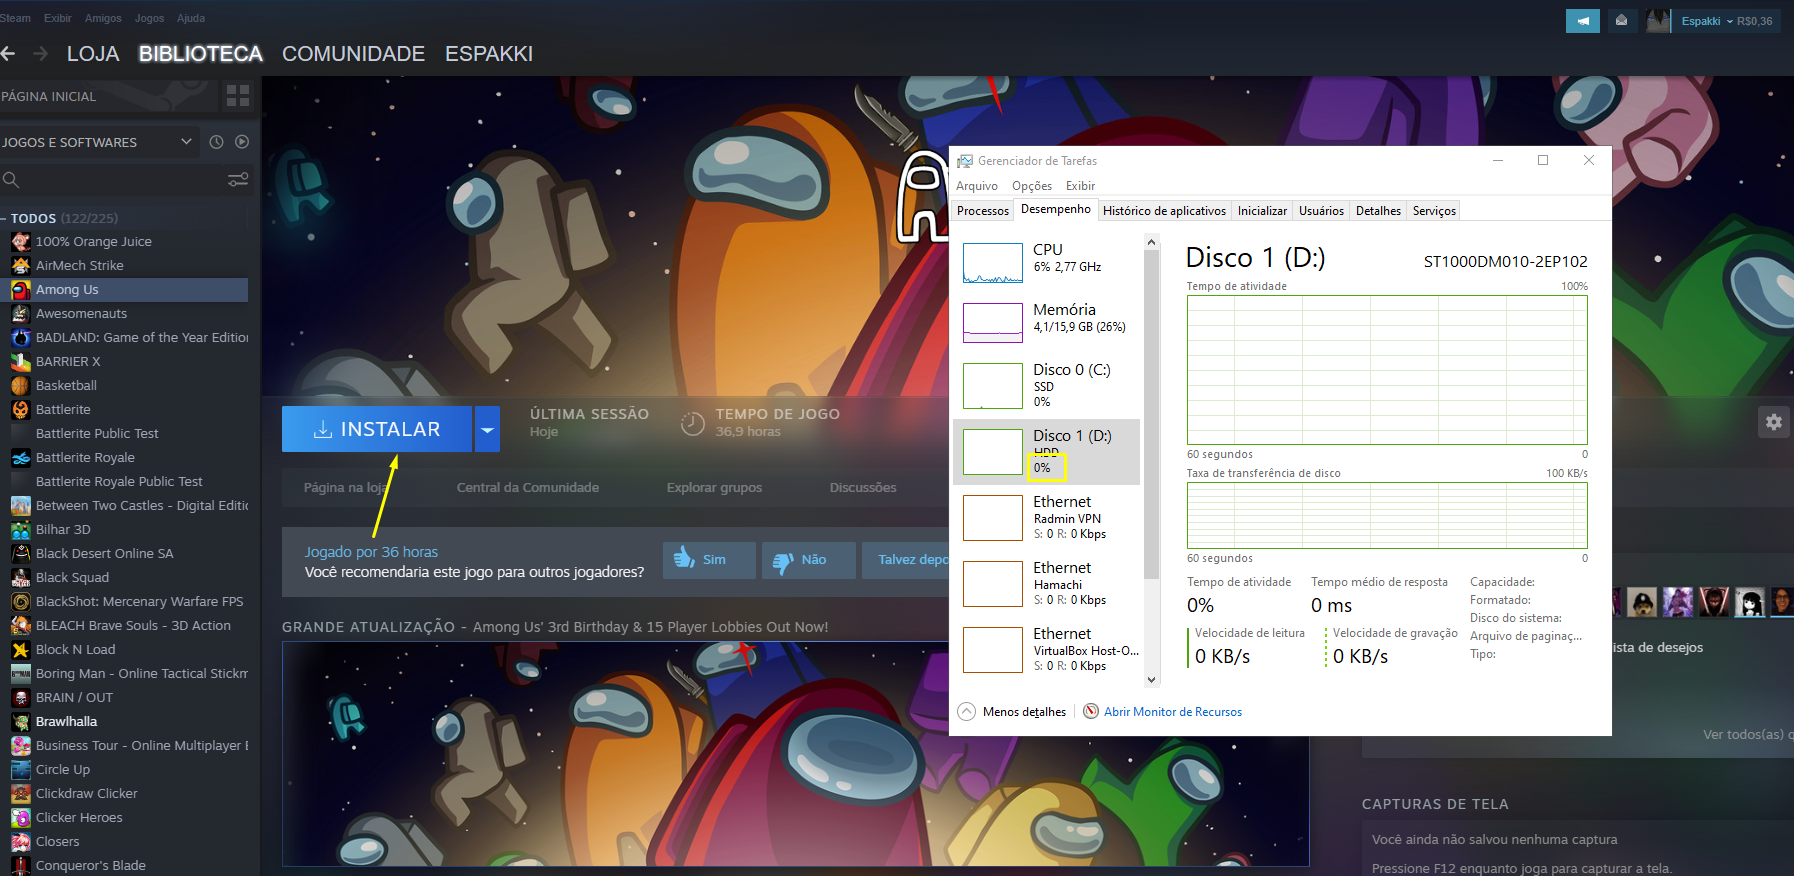1794x876 pixels.
Task: Click the Brawlhalla game icon in list
Action: [21, 722]
